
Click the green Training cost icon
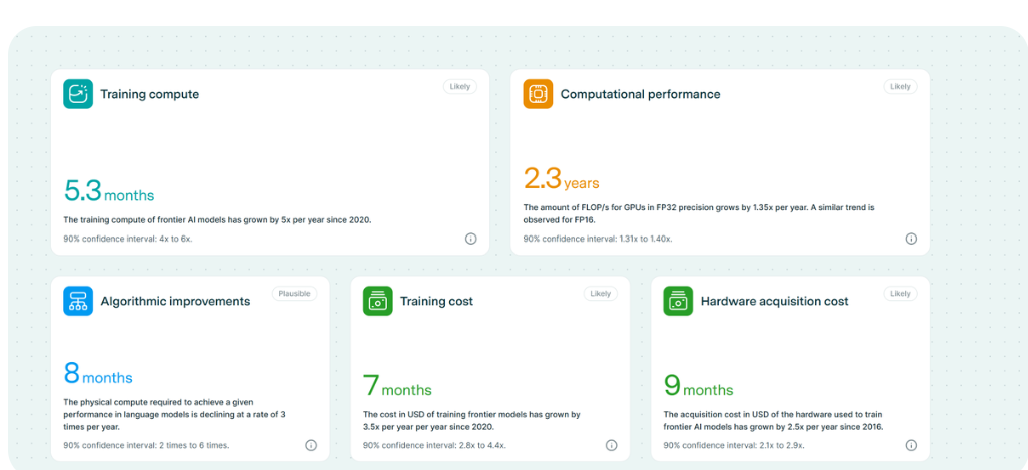point(378,301)
